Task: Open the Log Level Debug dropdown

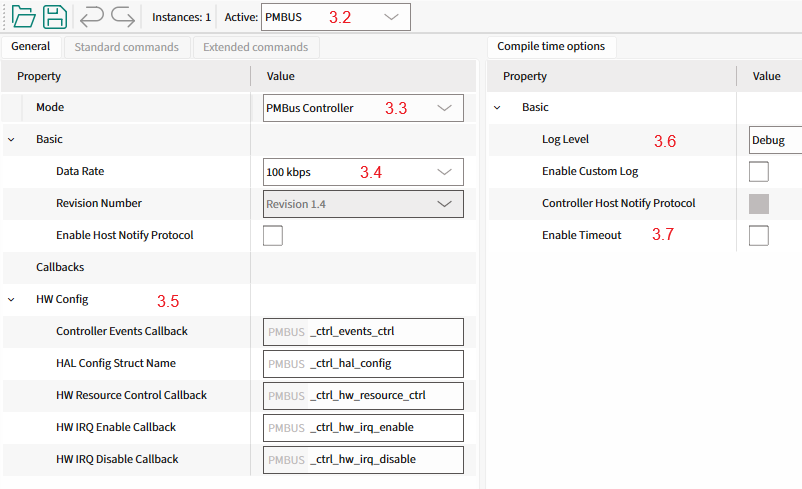Action: pos(775,140)
